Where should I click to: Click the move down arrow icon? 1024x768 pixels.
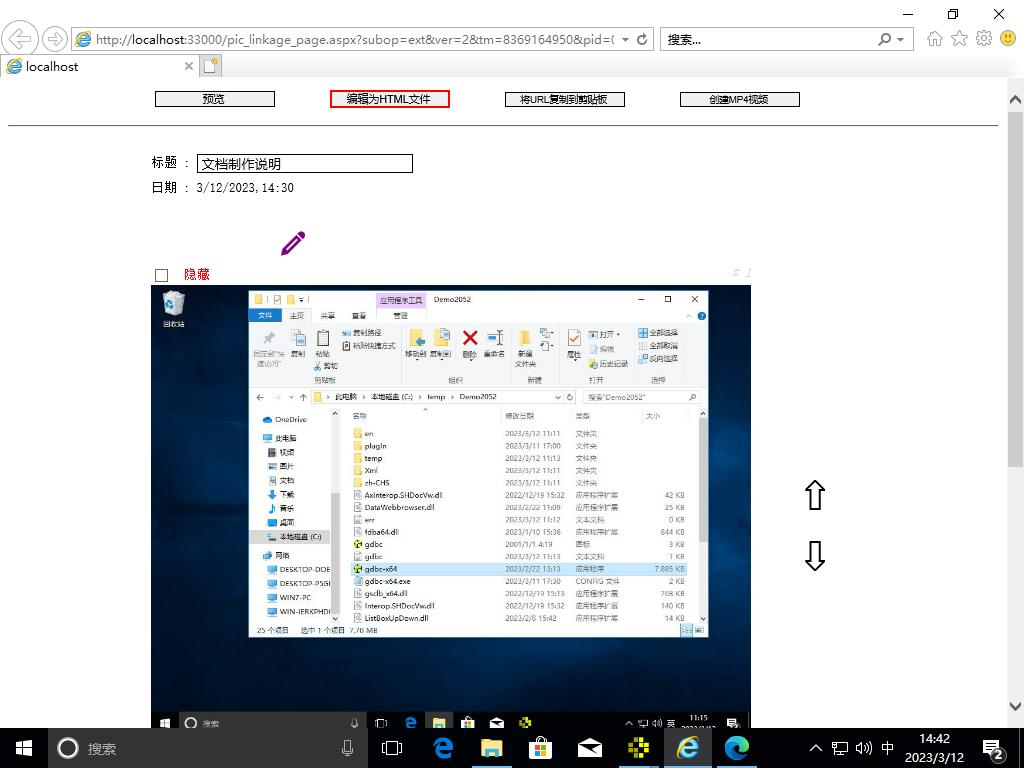[815, 556]
